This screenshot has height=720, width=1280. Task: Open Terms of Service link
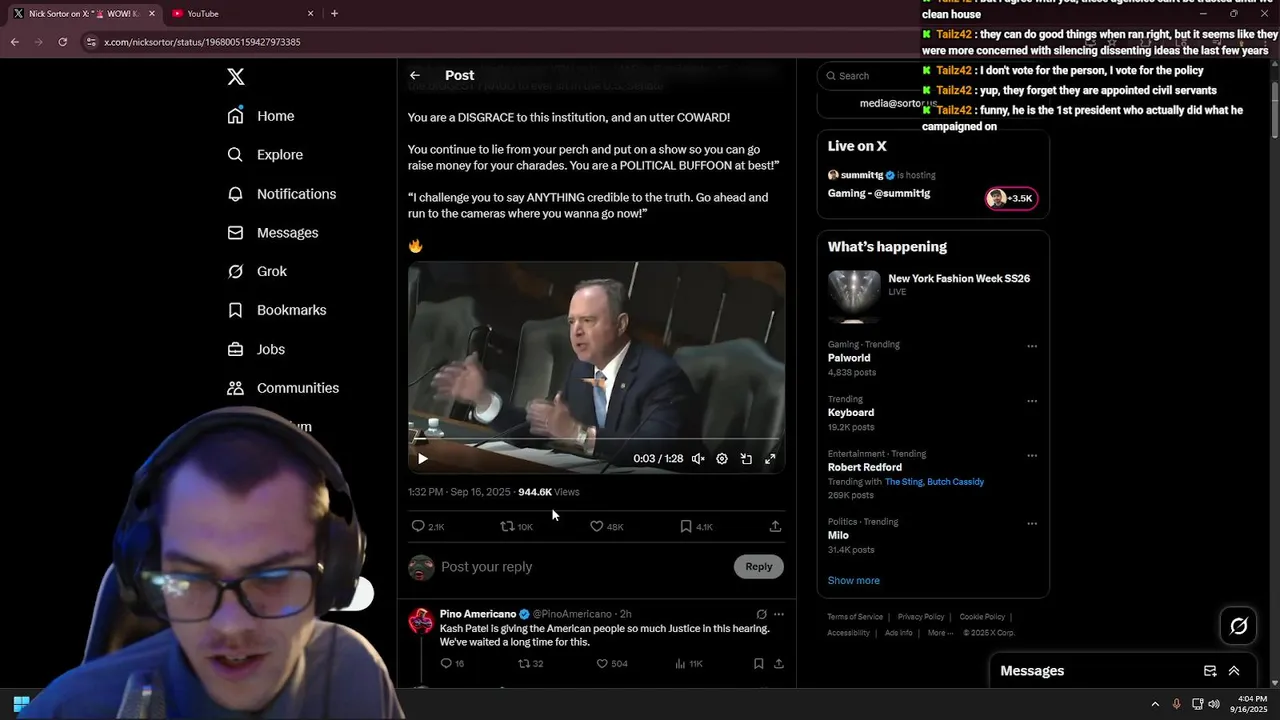[855, 617]
